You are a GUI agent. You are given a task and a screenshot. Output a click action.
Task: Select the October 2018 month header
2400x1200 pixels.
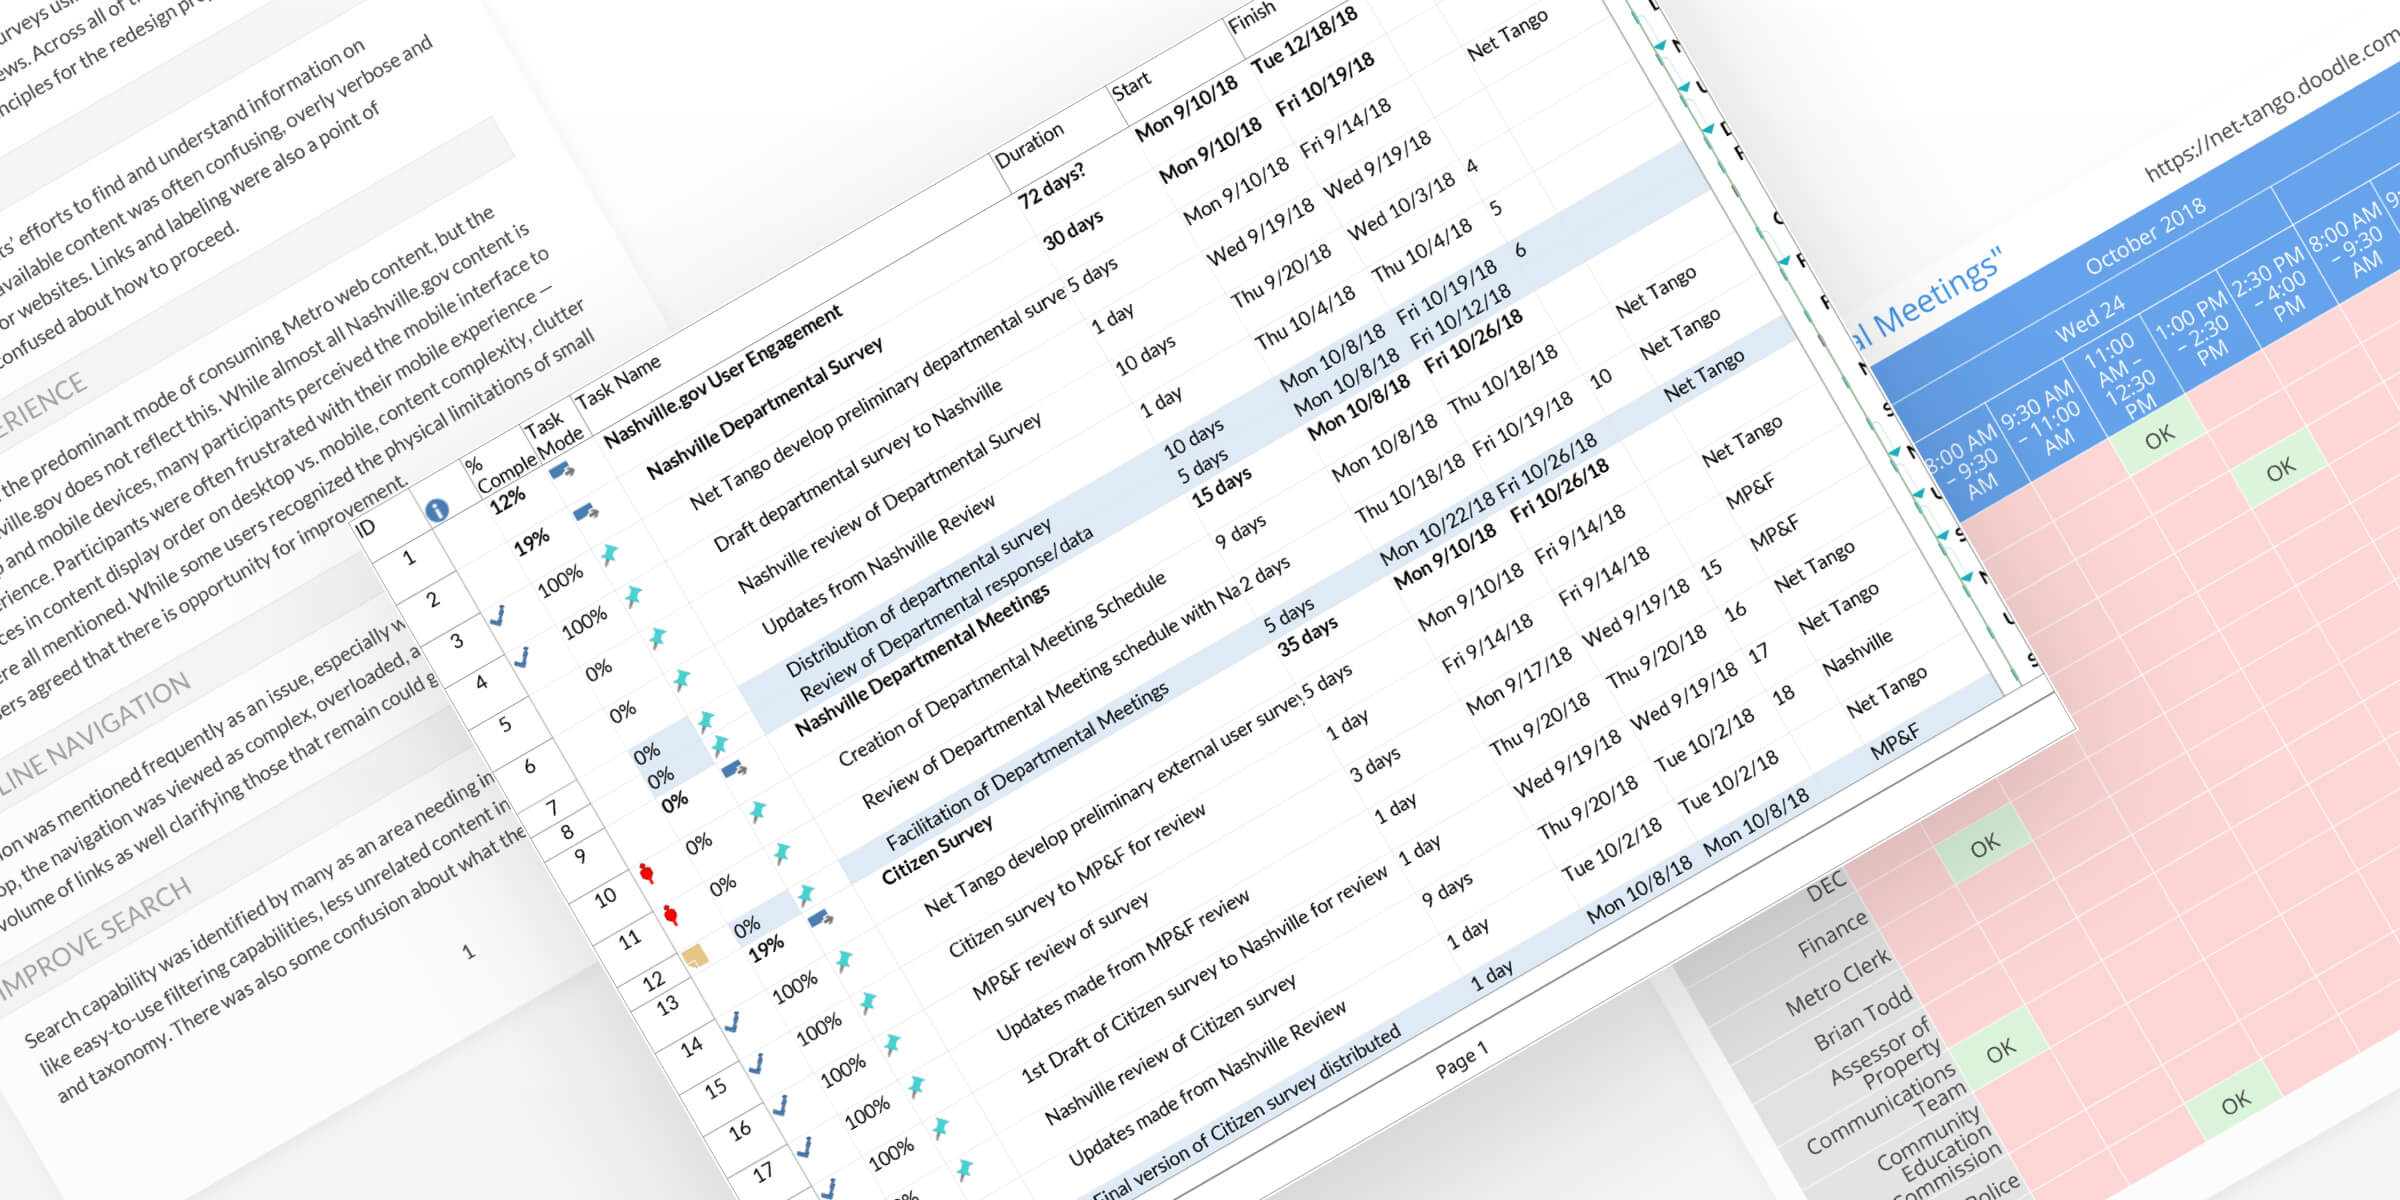pos(2144,236)
